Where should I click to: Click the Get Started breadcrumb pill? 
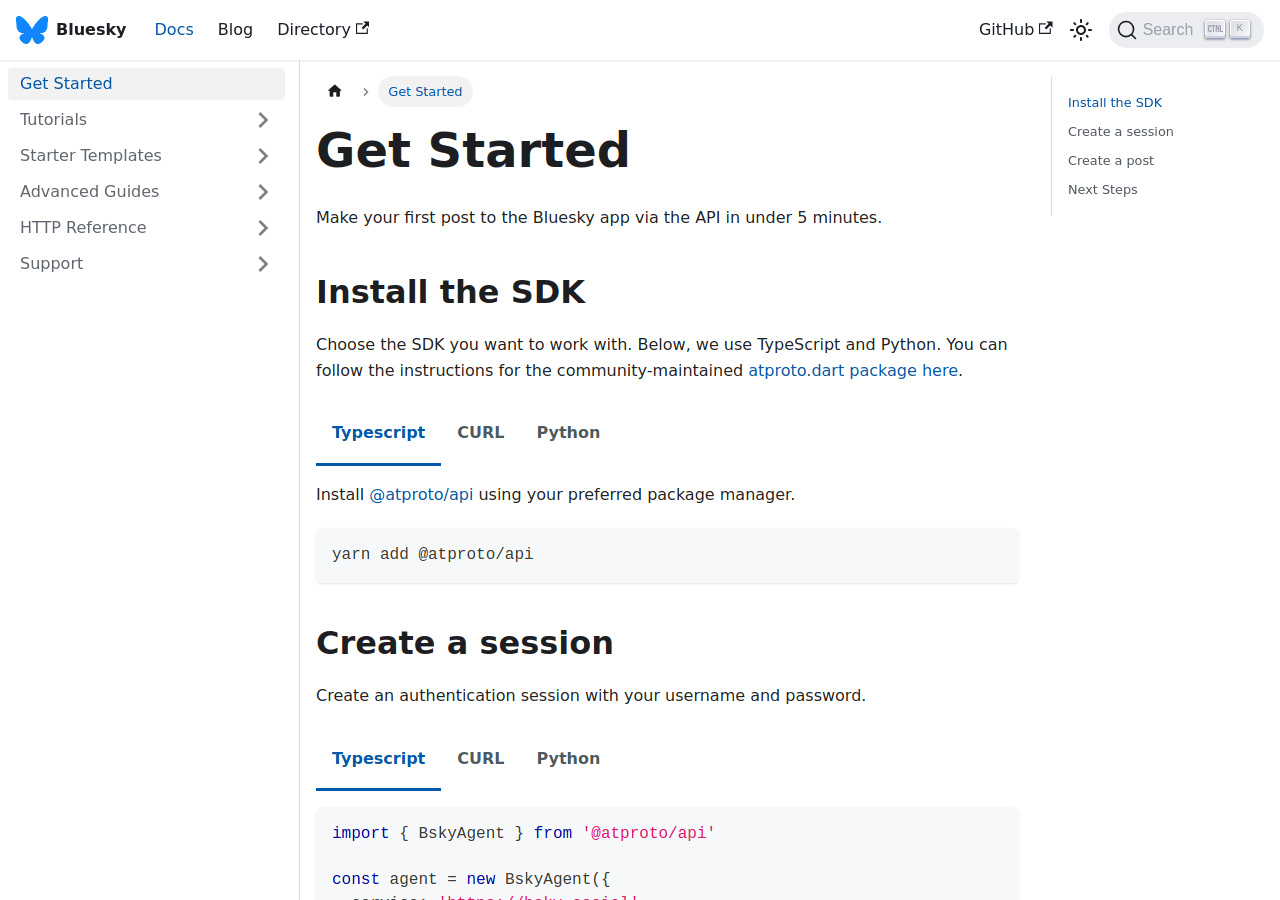coord(425,92)
